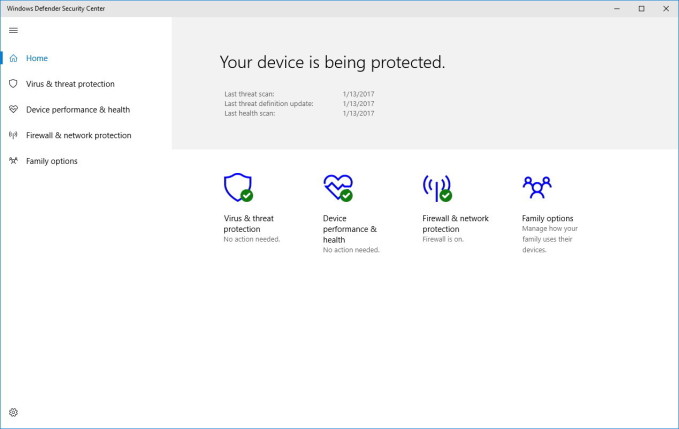The width and height of the screenshot is (679, 429).
Task: Click the Home house icon in sidebar
Action: 13,58
